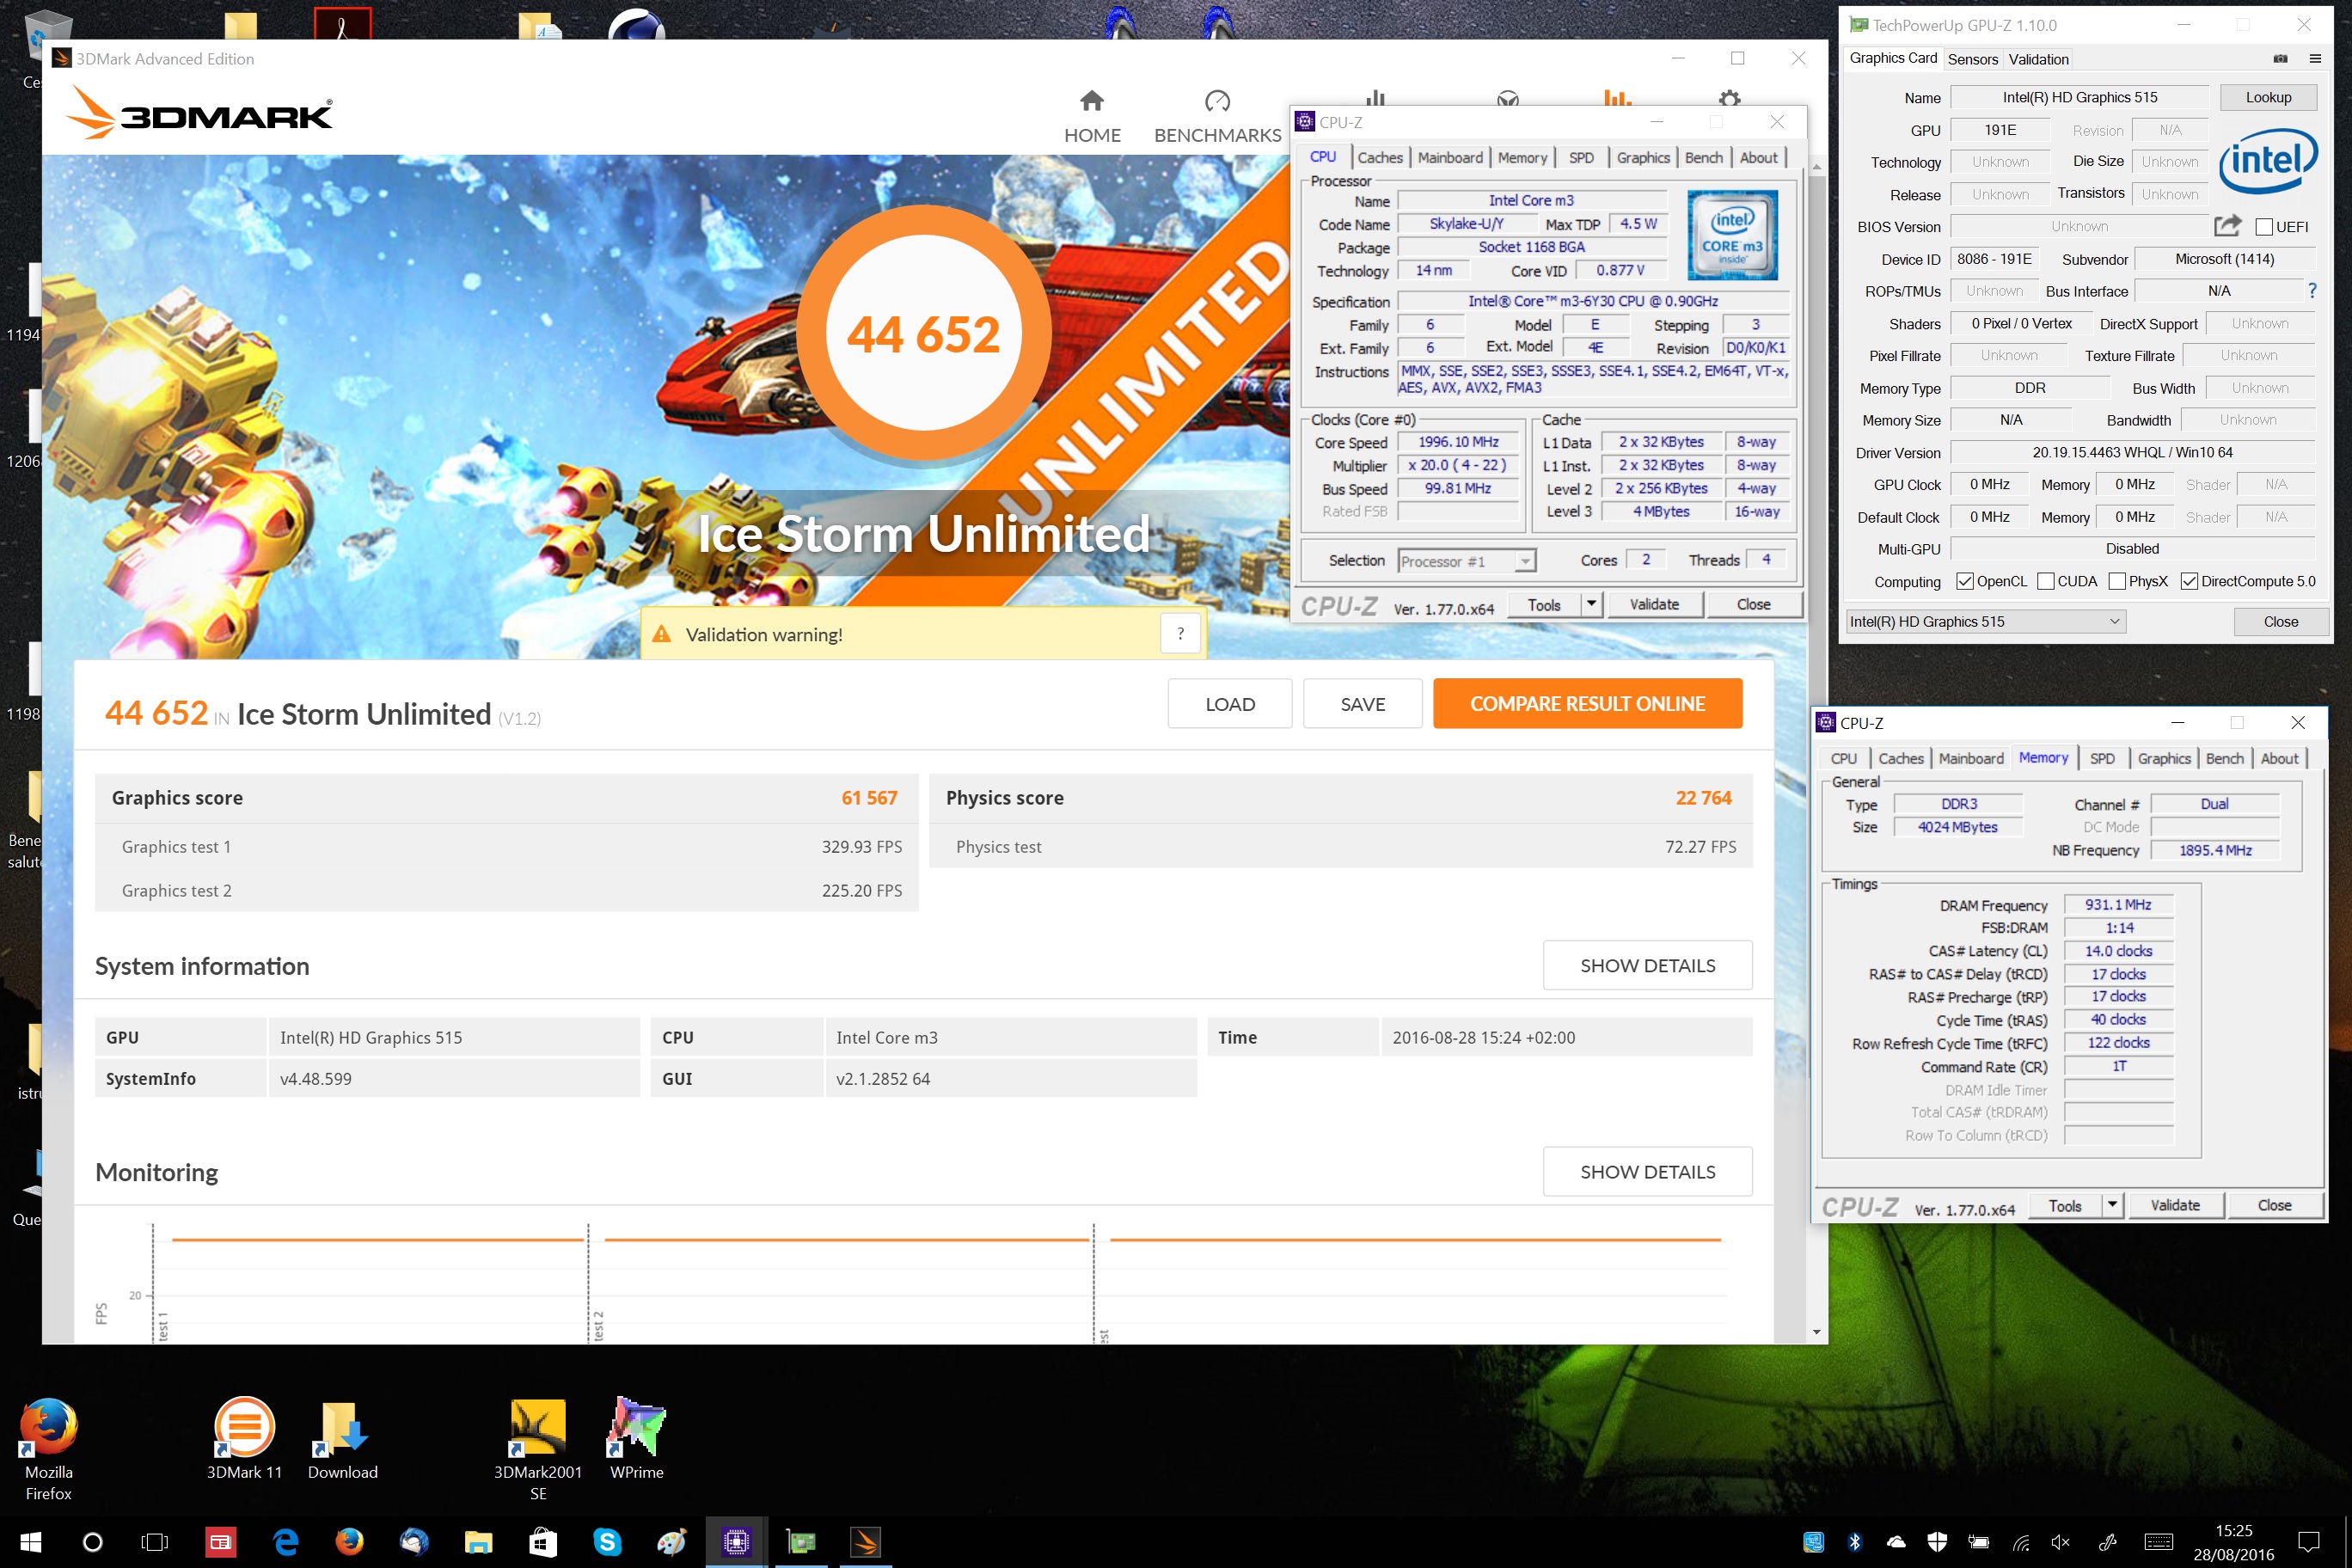Select SPD tab in CPU-Z Memory window

[2102, 758]
